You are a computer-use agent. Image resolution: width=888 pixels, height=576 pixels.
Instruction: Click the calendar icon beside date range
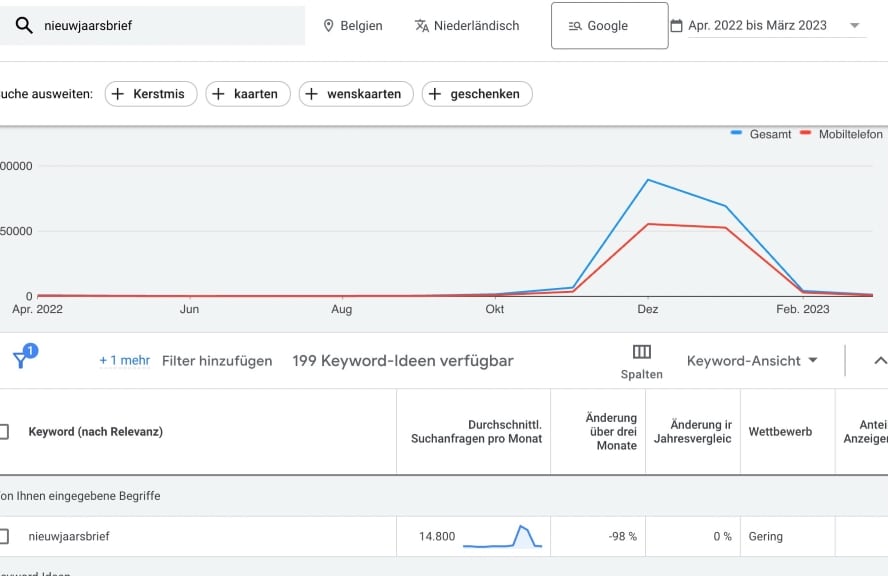tap(676, 25)
